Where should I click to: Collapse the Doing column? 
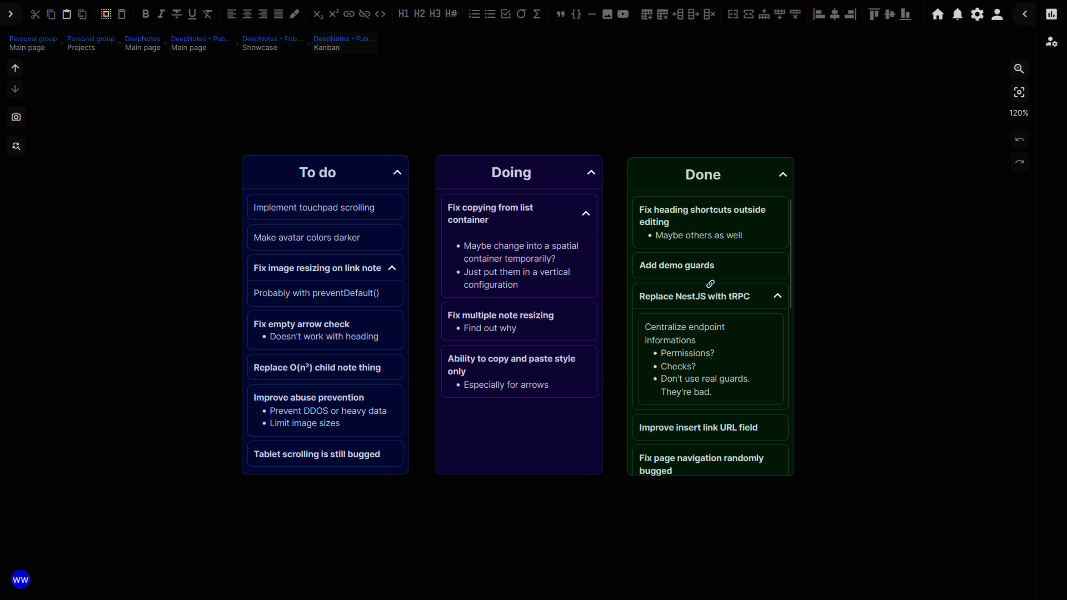[591, 173]
